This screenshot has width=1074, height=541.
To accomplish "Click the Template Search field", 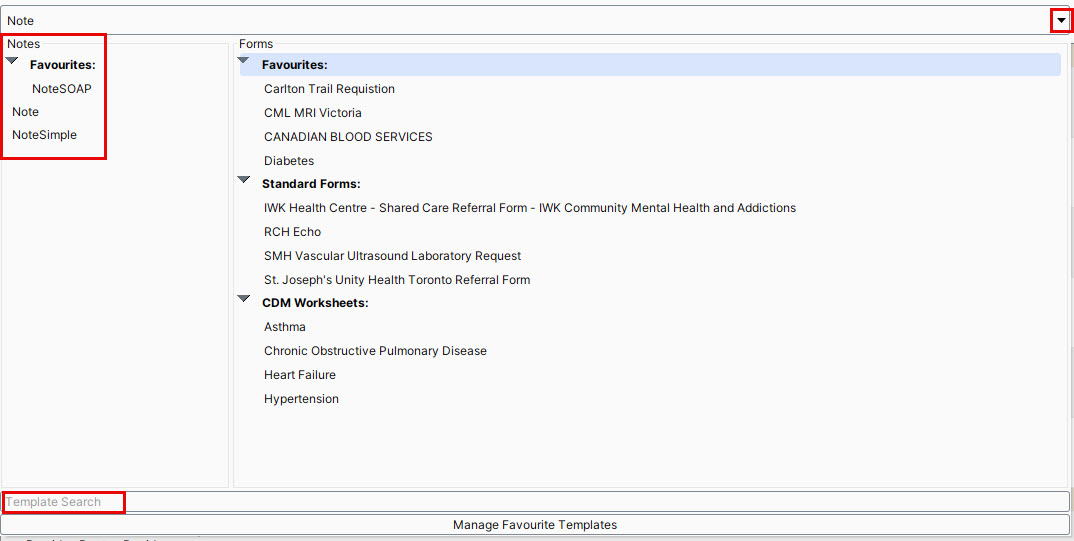I will coord(535,502).
